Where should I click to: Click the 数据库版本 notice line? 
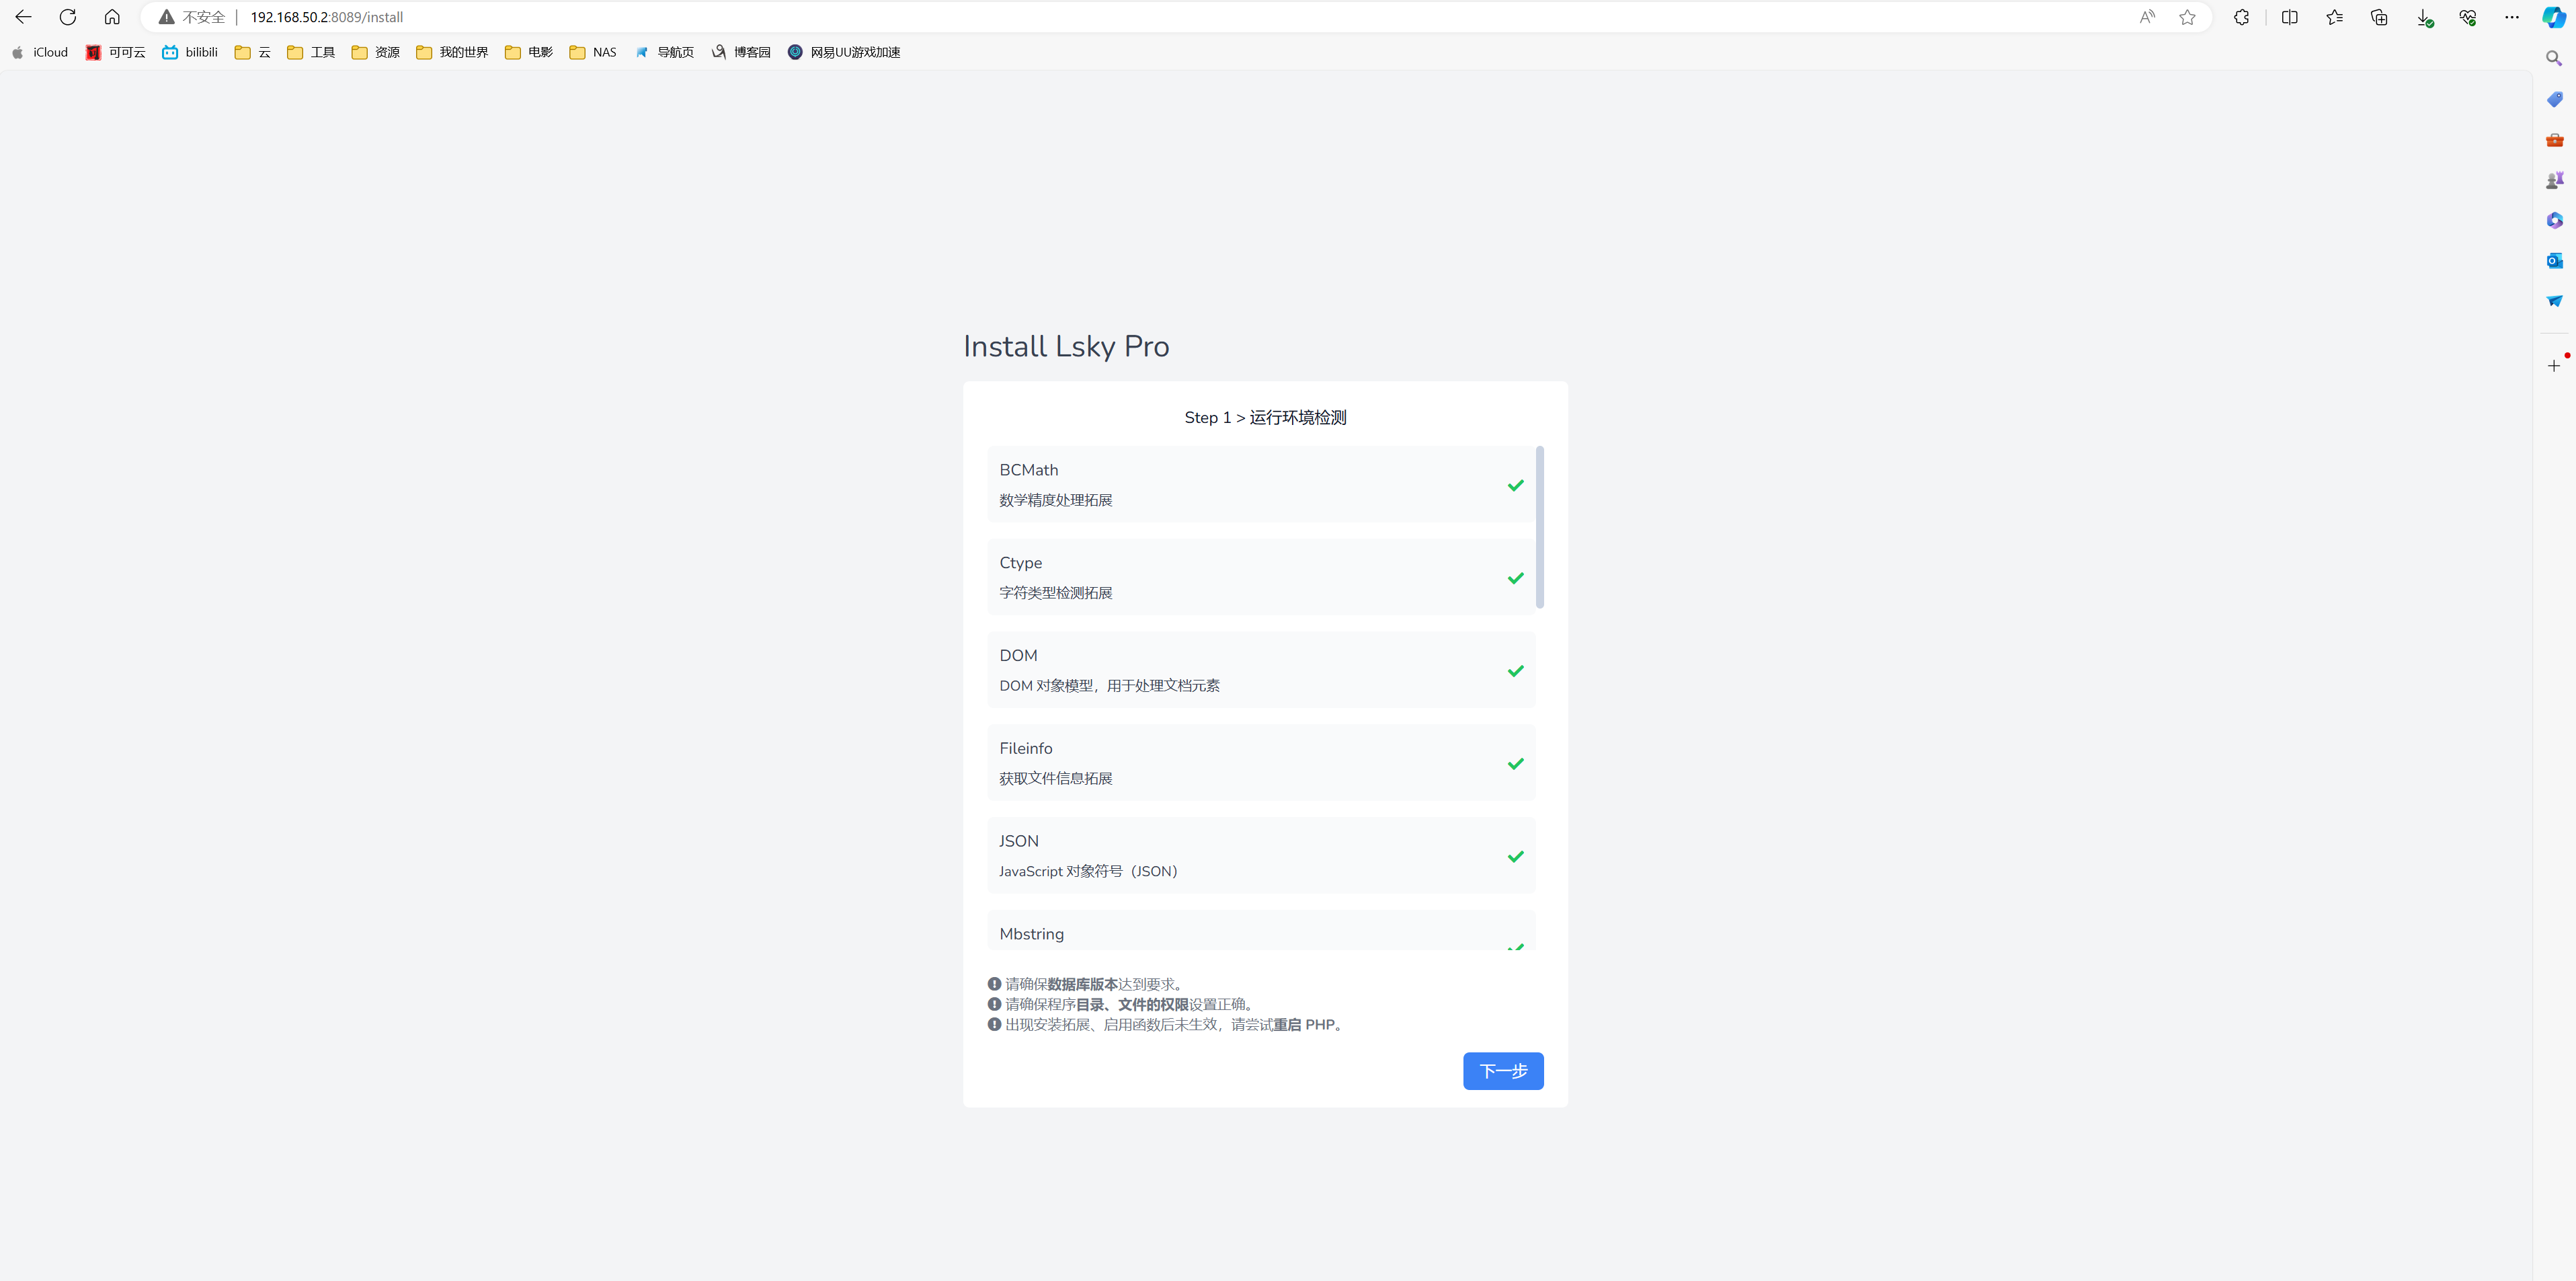coord(1087,984)
